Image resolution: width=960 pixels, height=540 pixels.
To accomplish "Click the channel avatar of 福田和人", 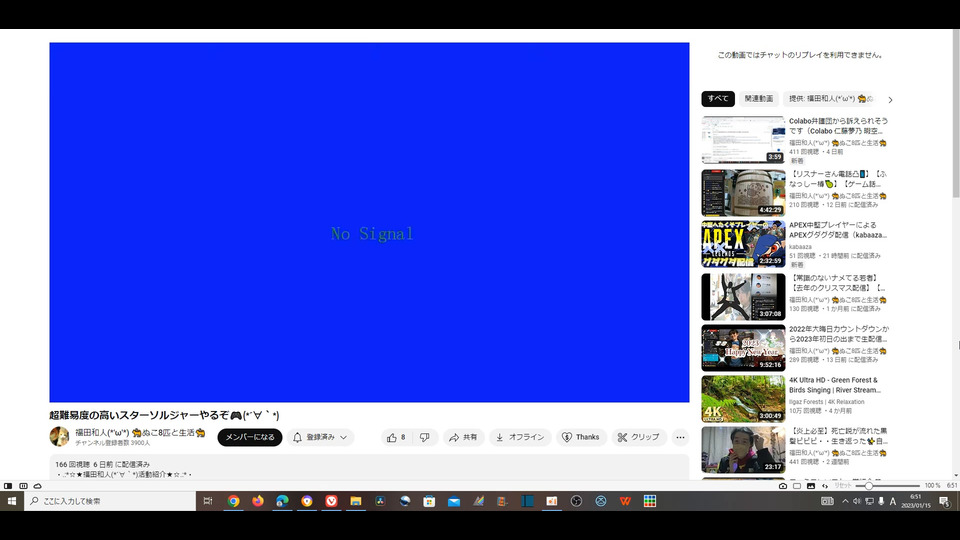I will coord(59,437).
